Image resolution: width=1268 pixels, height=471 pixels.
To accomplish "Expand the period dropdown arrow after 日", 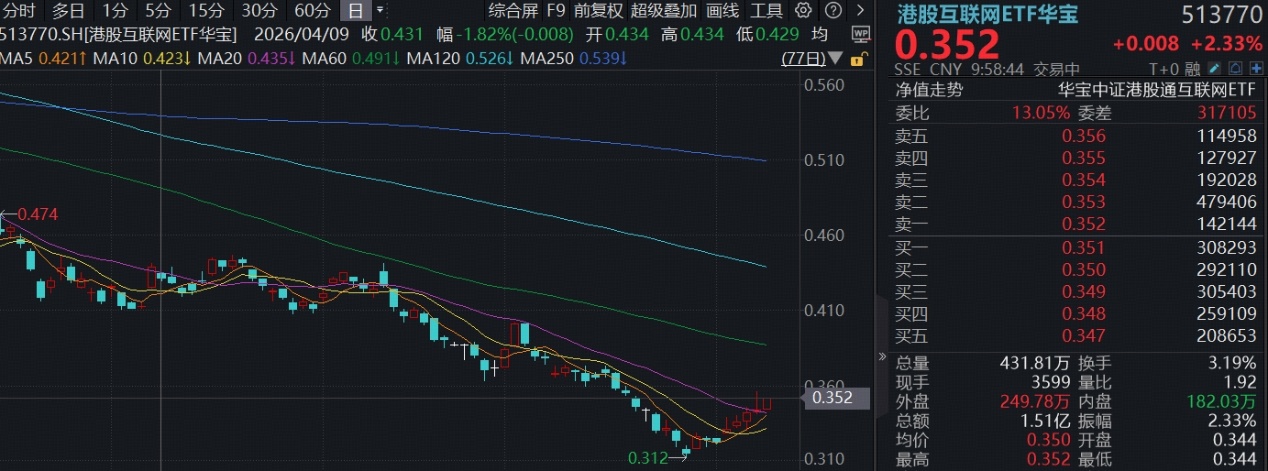I will point(379,11).
